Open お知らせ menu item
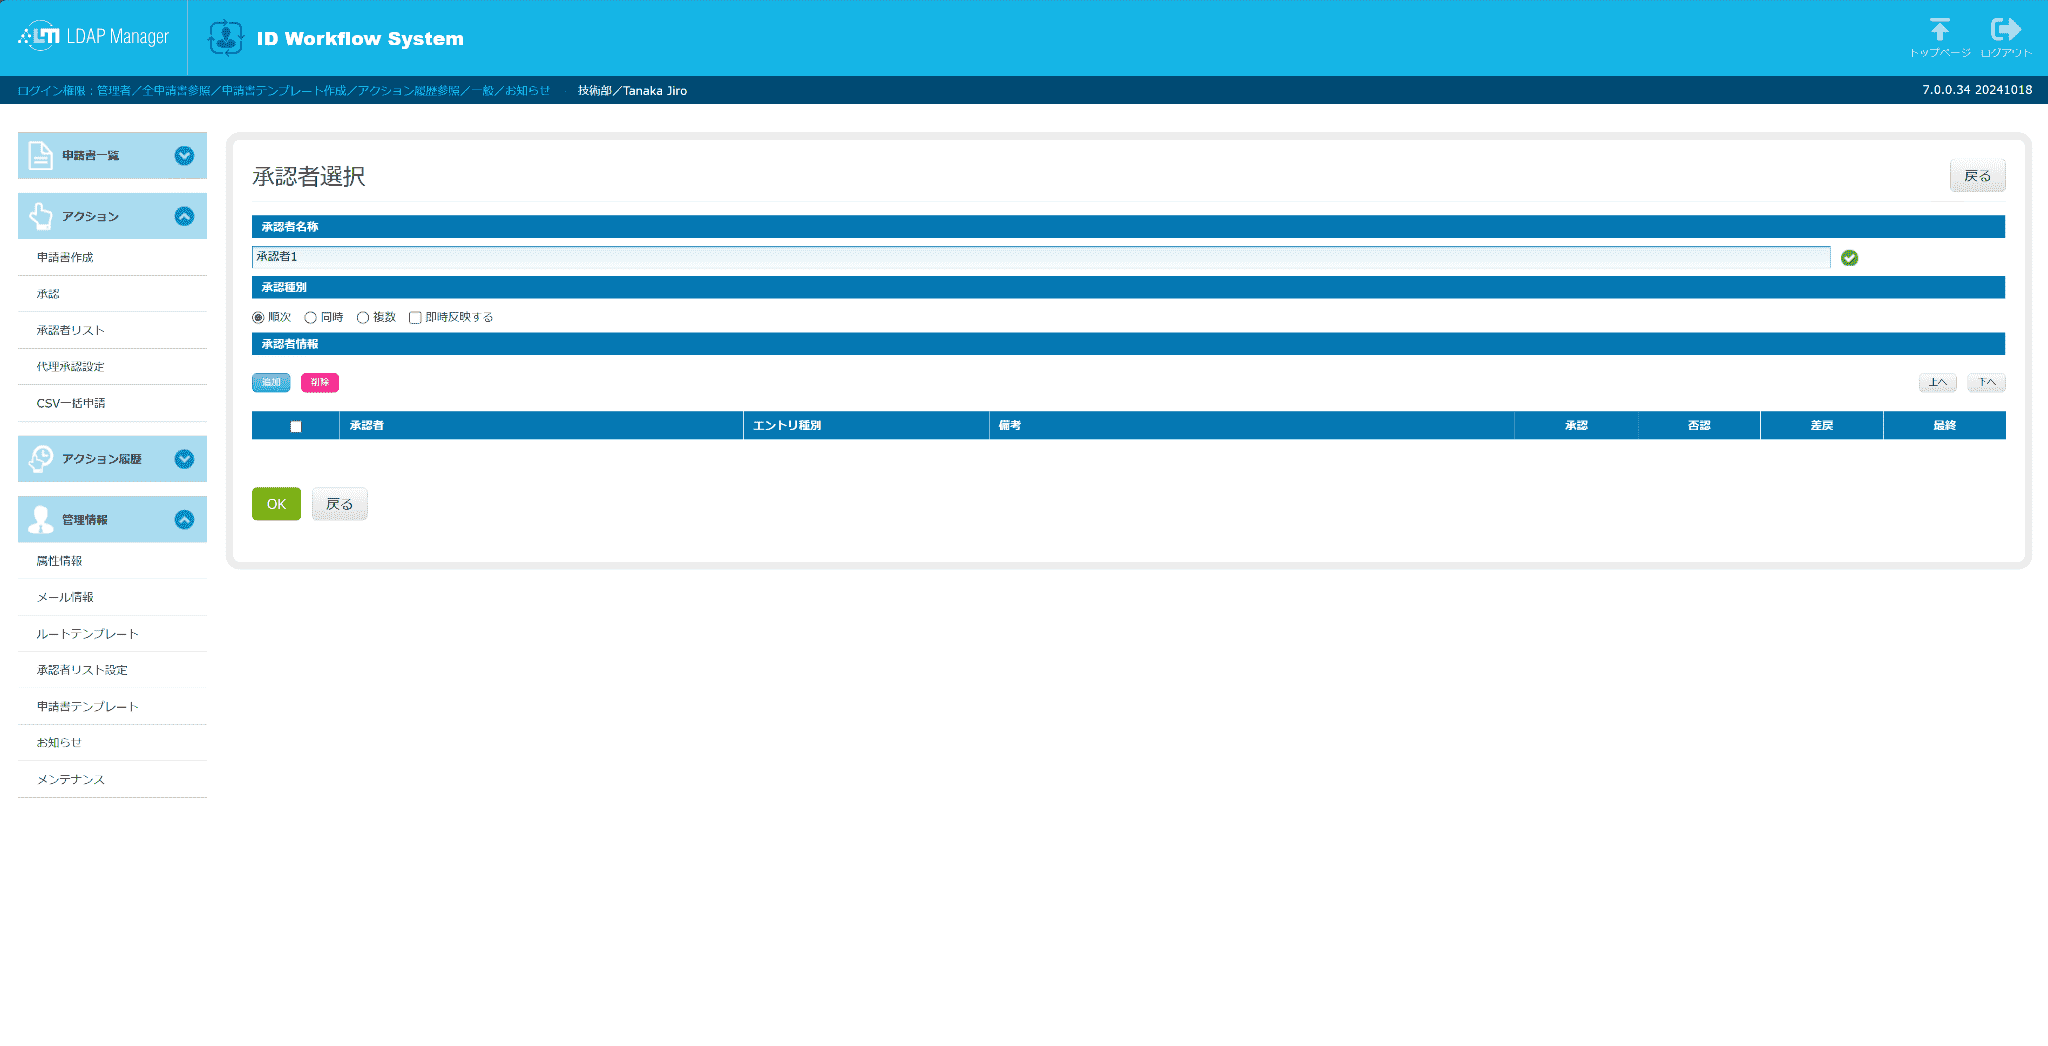The image size is (2048, 1046). click(x=112, y=743)
